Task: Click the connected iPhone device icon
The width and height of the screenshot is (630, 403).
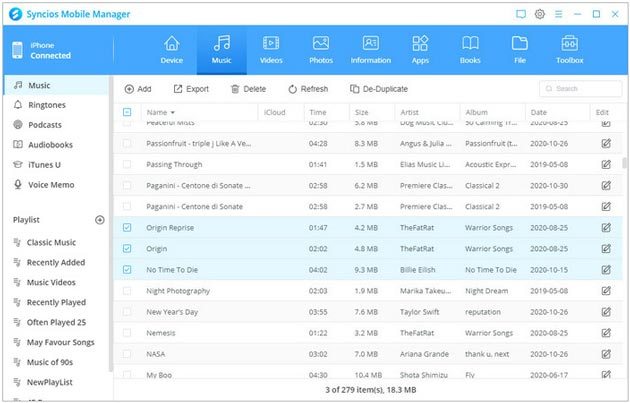Action: [17, 50]
